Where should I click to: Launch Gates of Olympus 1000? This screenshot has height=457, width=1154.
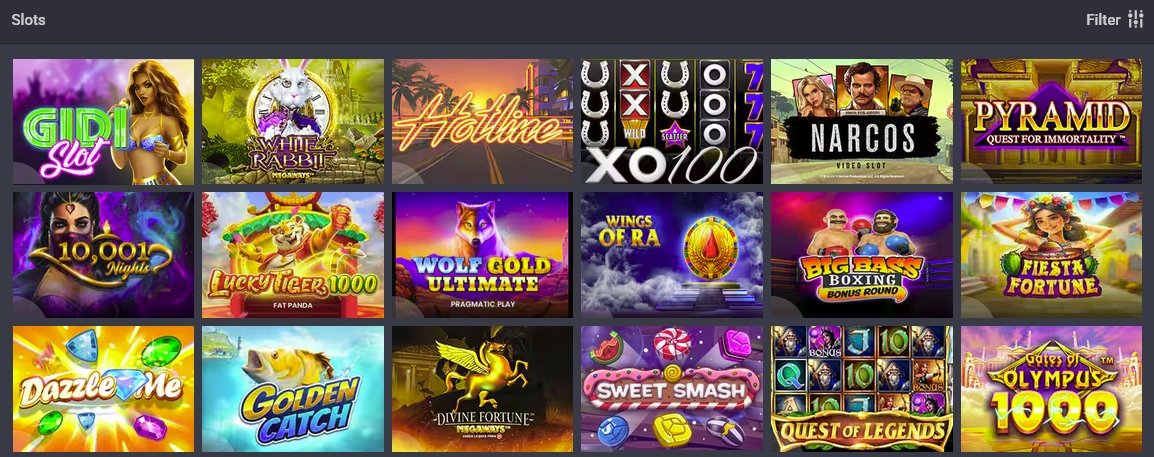coord(1052,389)
